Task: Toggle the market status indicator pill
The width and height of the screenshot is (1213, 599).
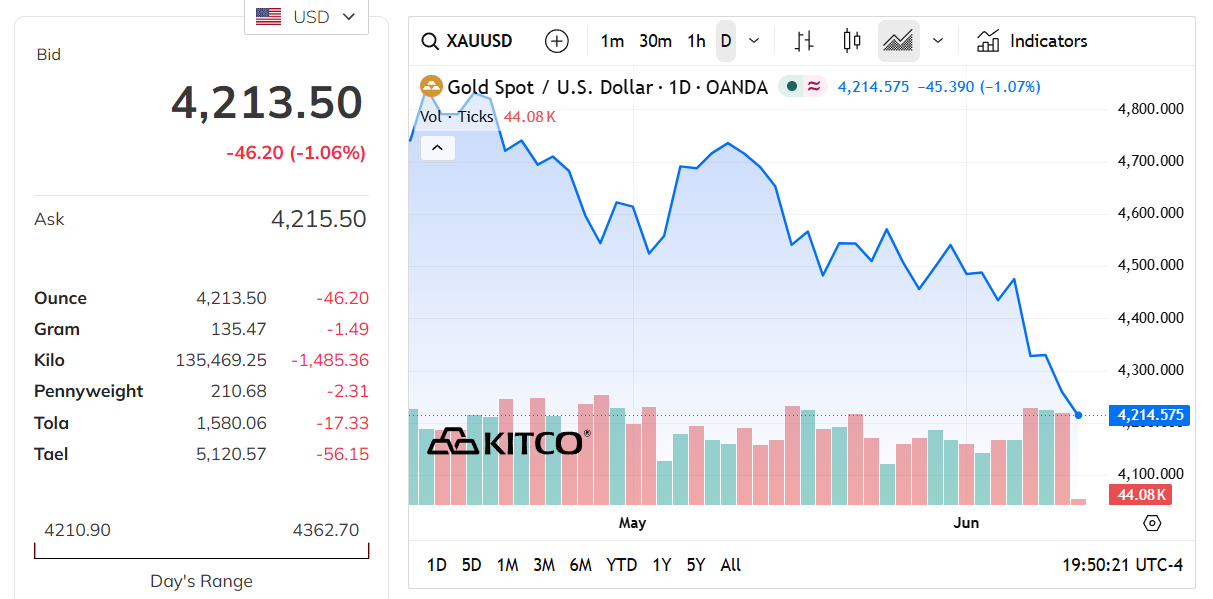Action: (x=803, y=87)
